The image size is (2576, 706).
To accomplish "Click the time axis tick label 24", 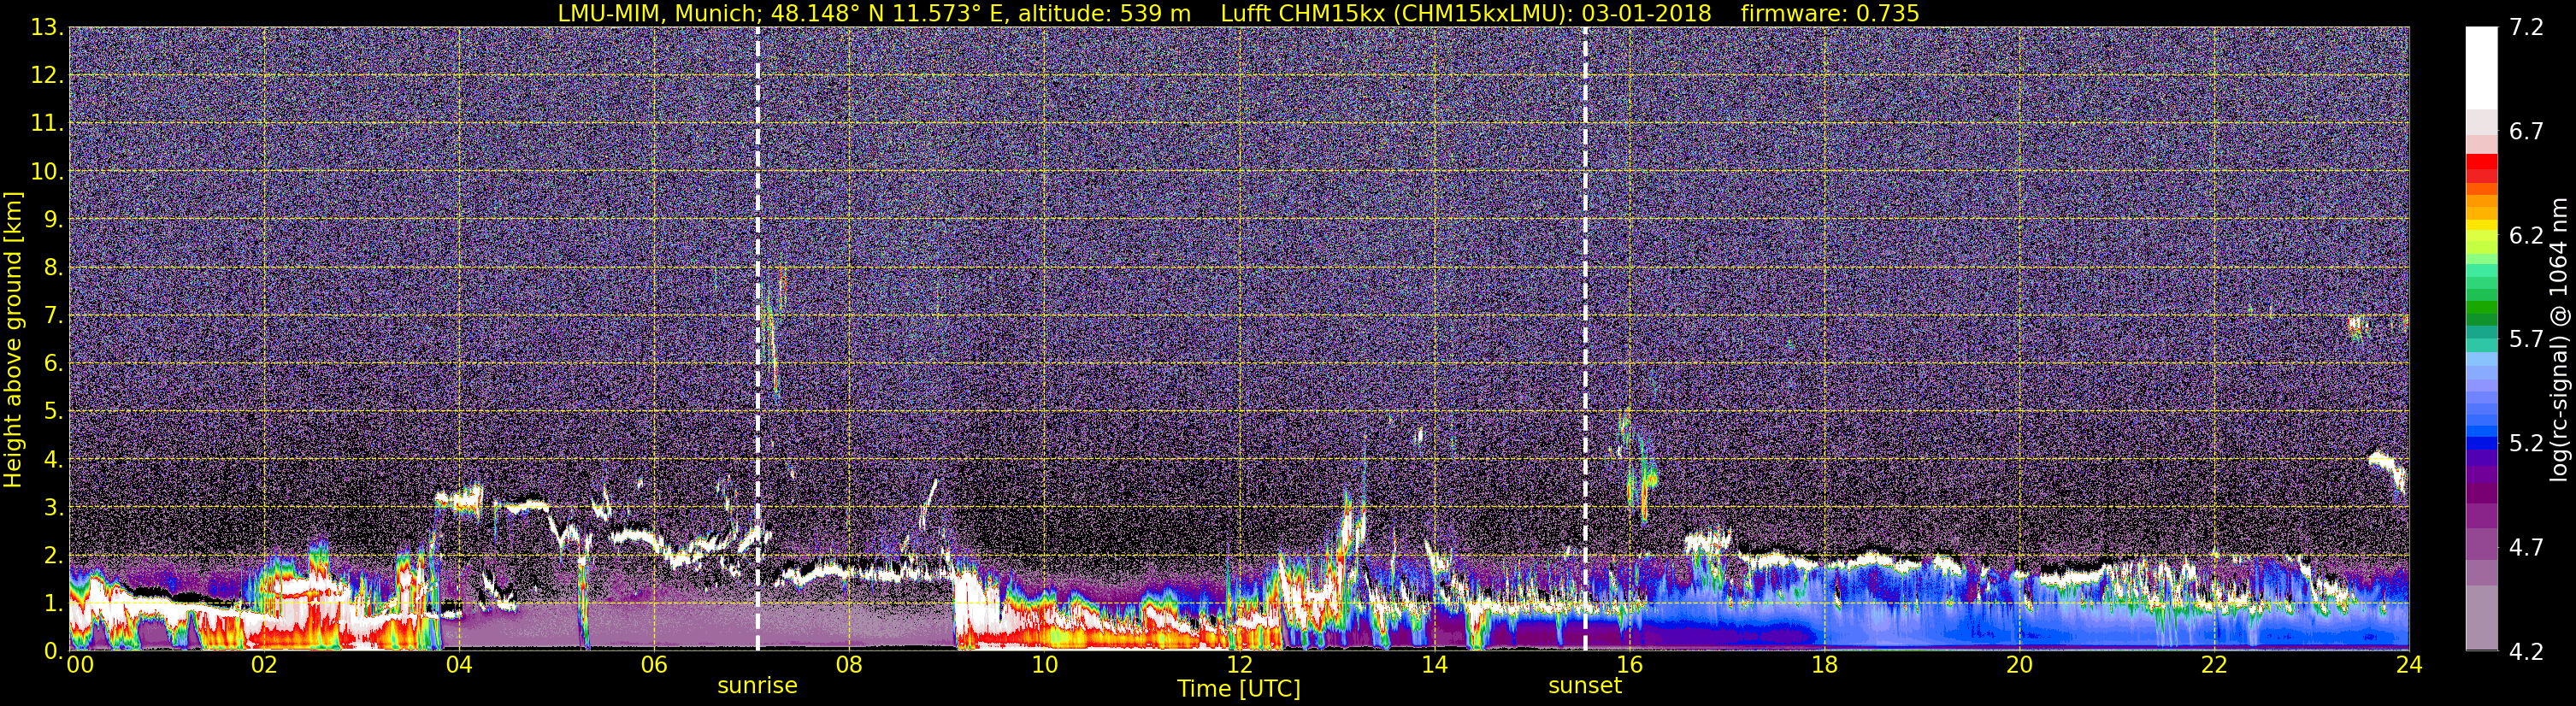I will point(2408,665).
